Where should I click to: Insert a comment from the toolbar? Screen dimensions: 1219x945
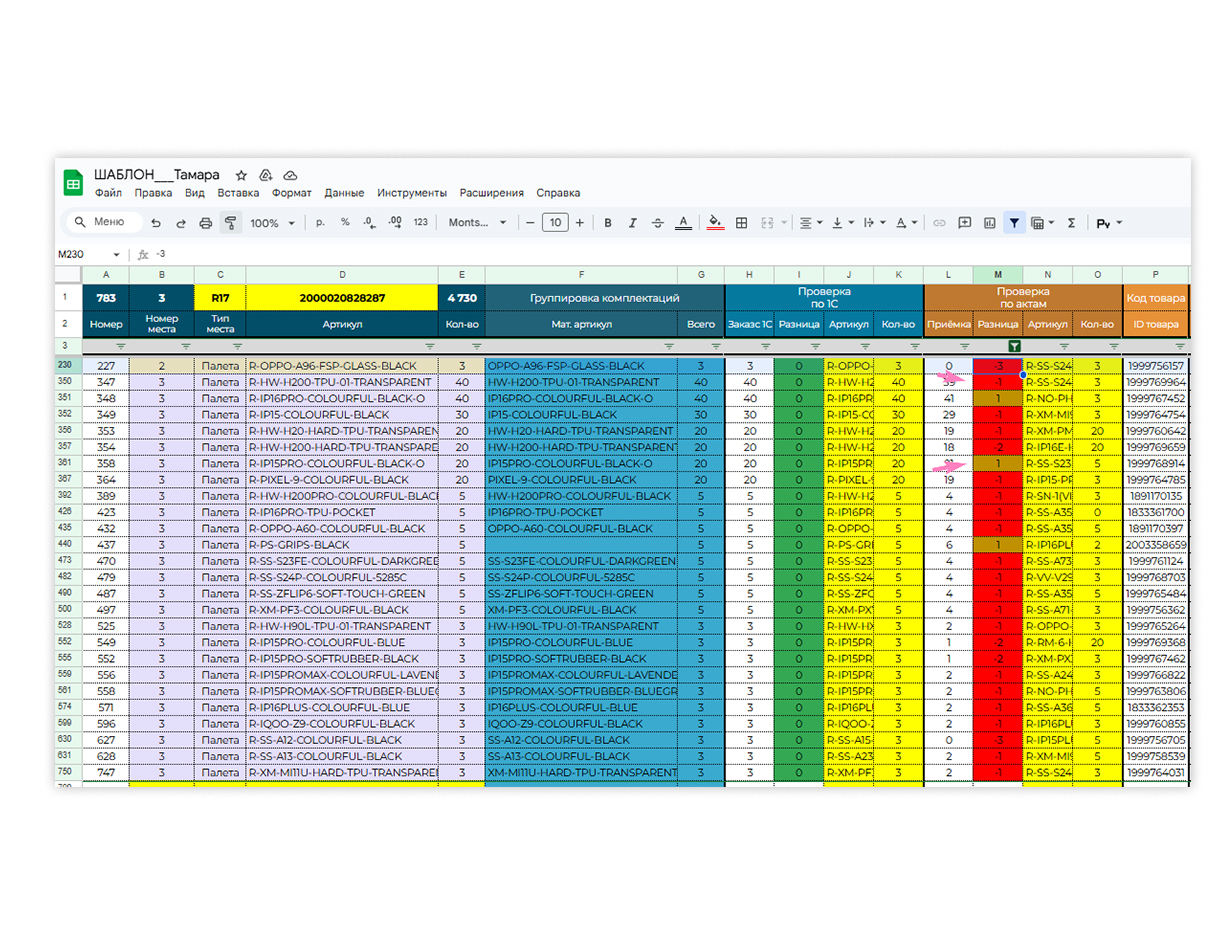tap(965, 223)
